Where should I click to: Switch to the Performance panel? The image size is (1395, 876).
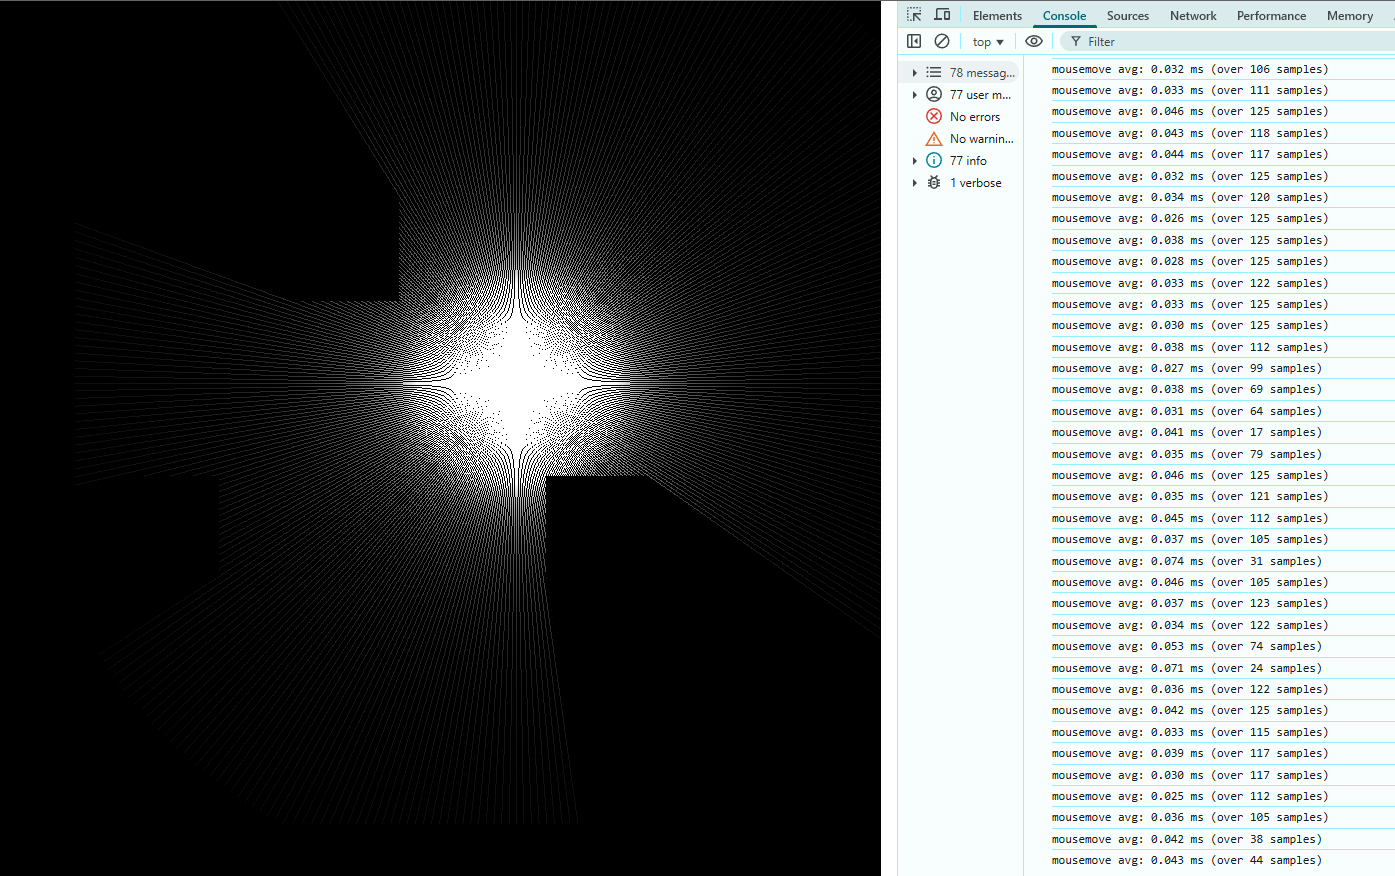coord(1270,15)
